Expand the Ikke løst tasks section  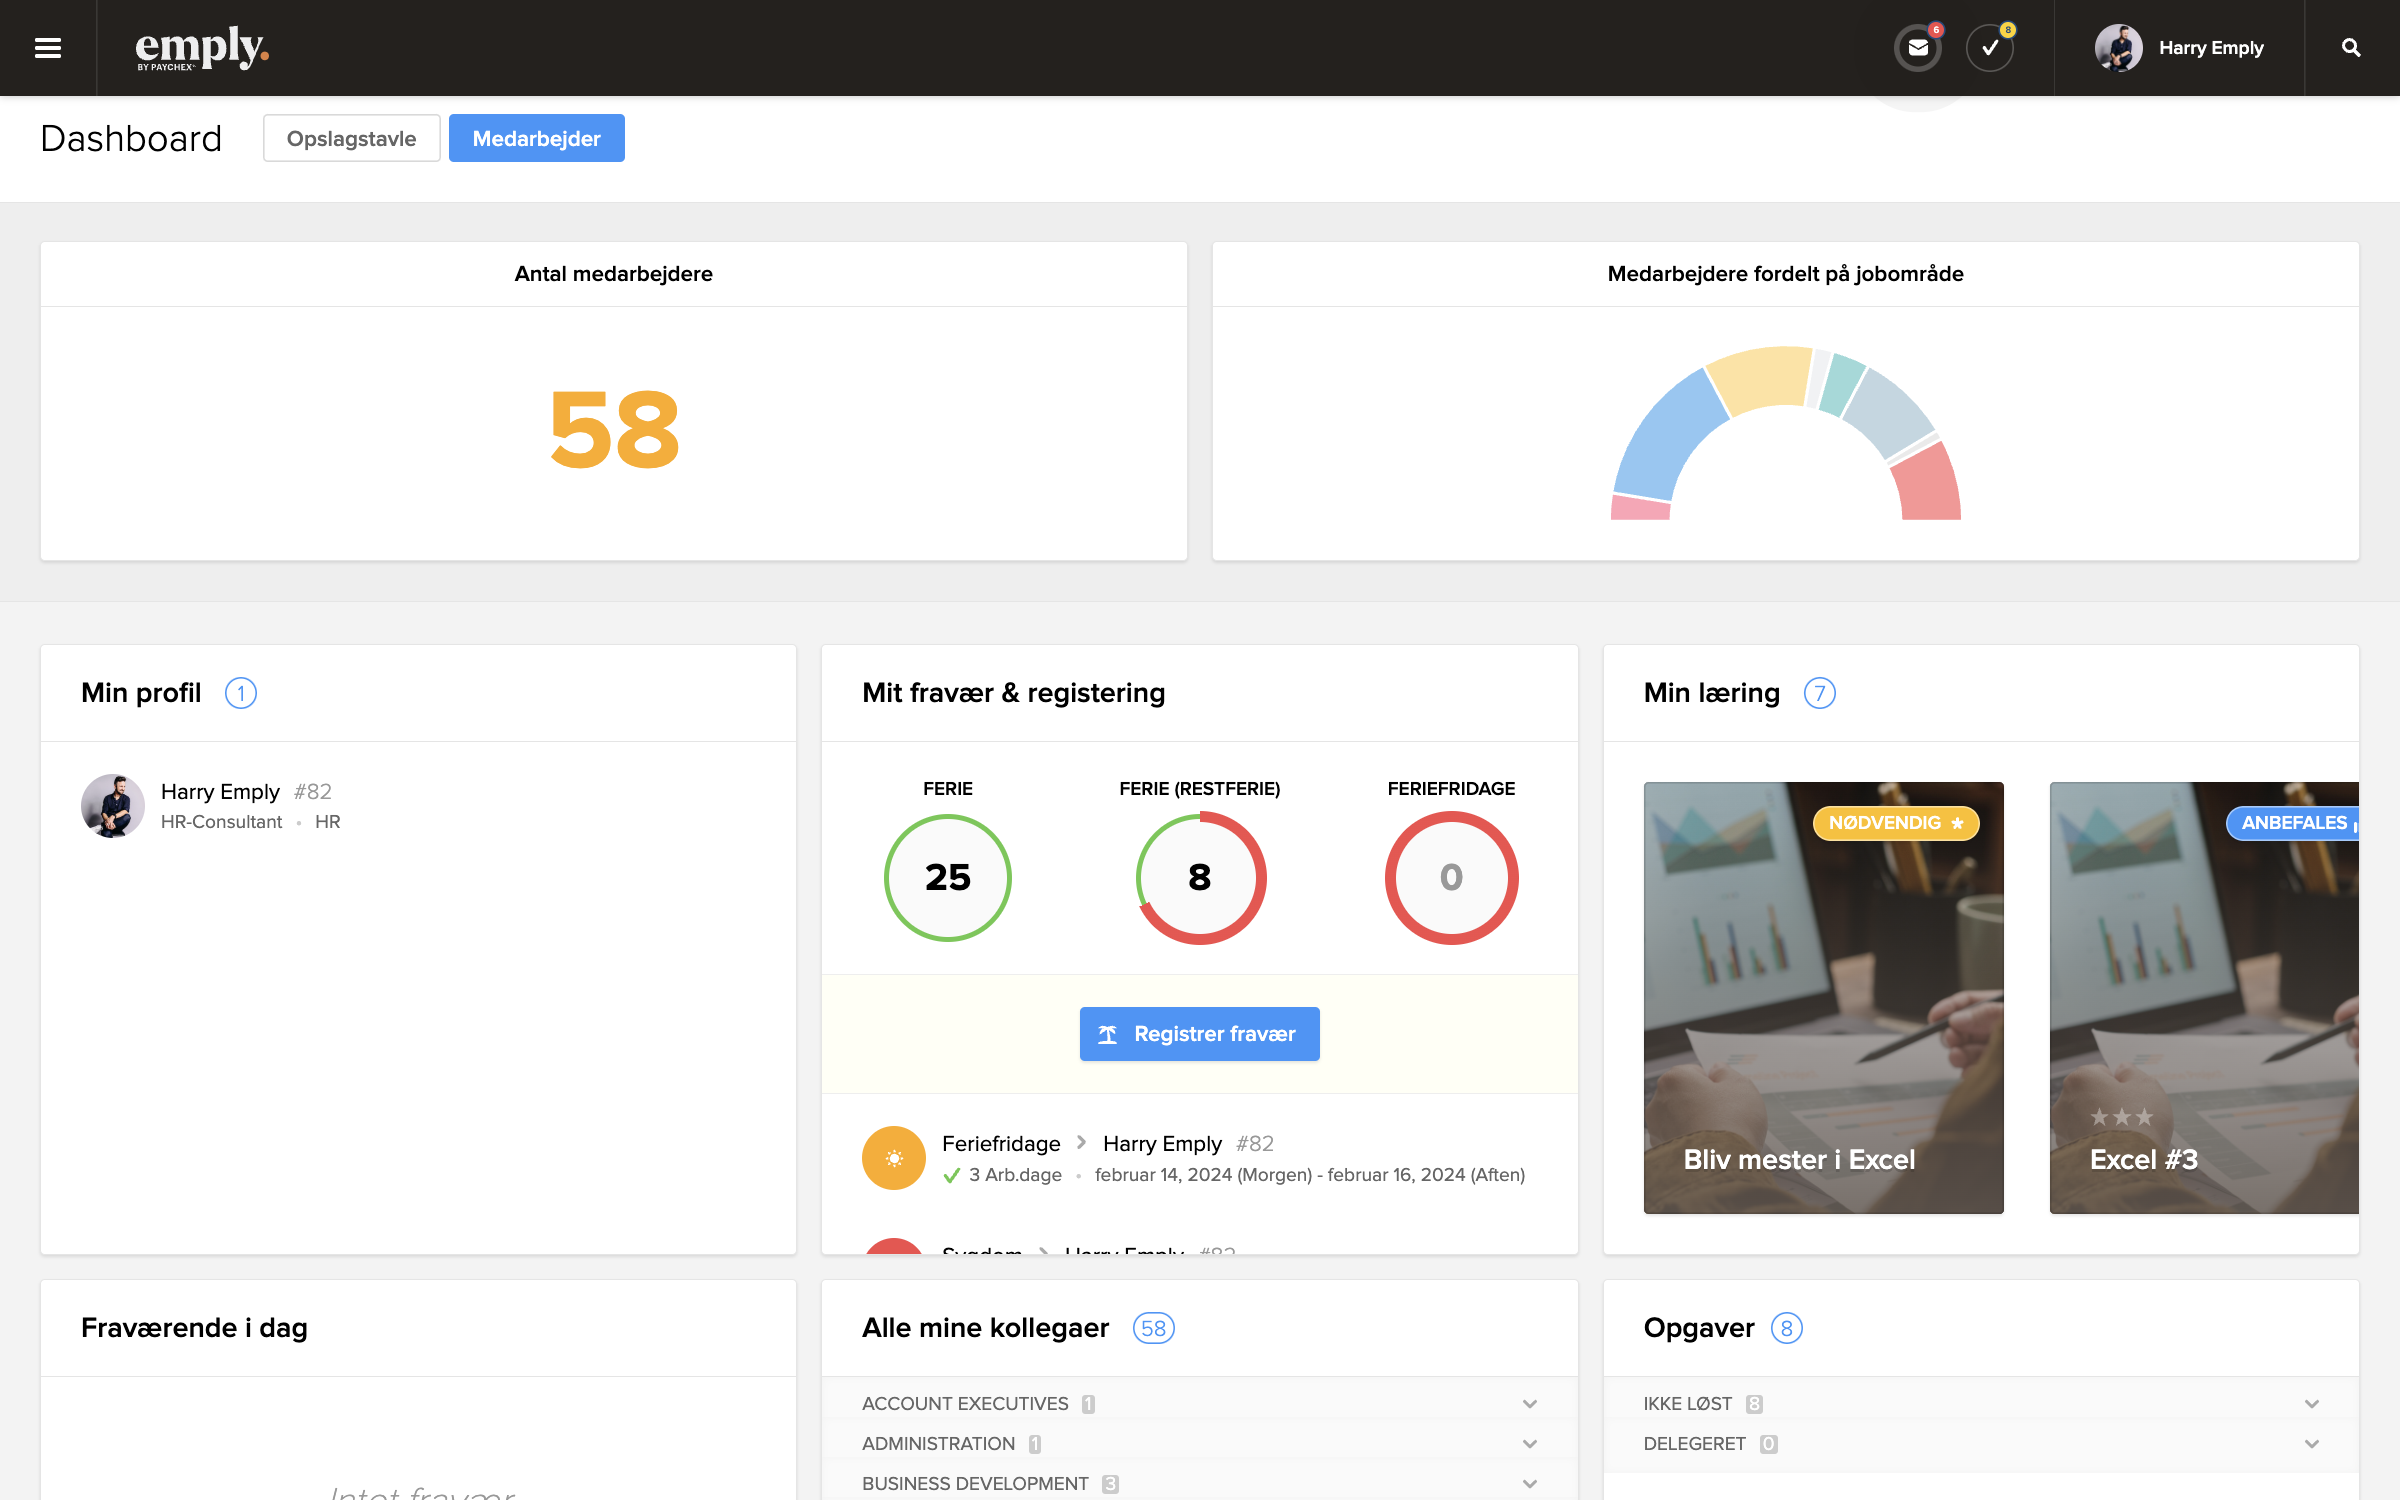pos(2311,1404)
